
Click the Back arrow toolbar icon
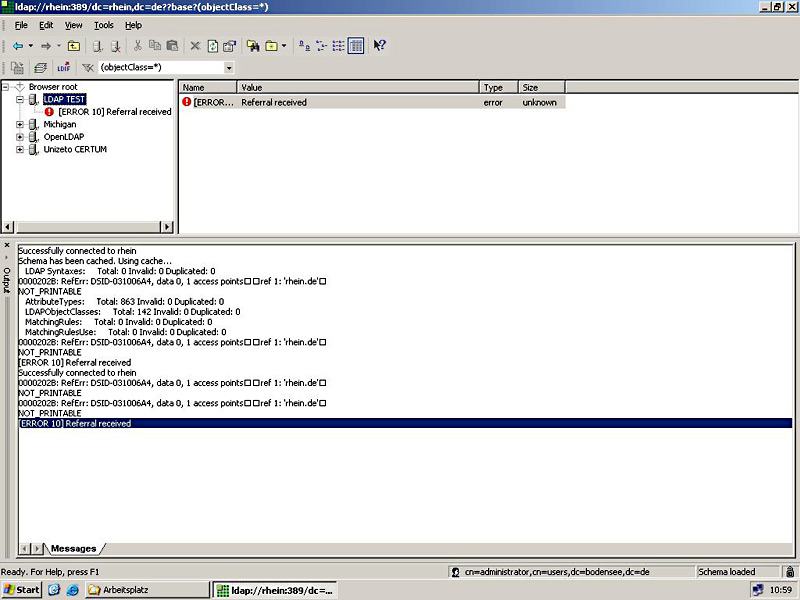click(x=18, y=46)
